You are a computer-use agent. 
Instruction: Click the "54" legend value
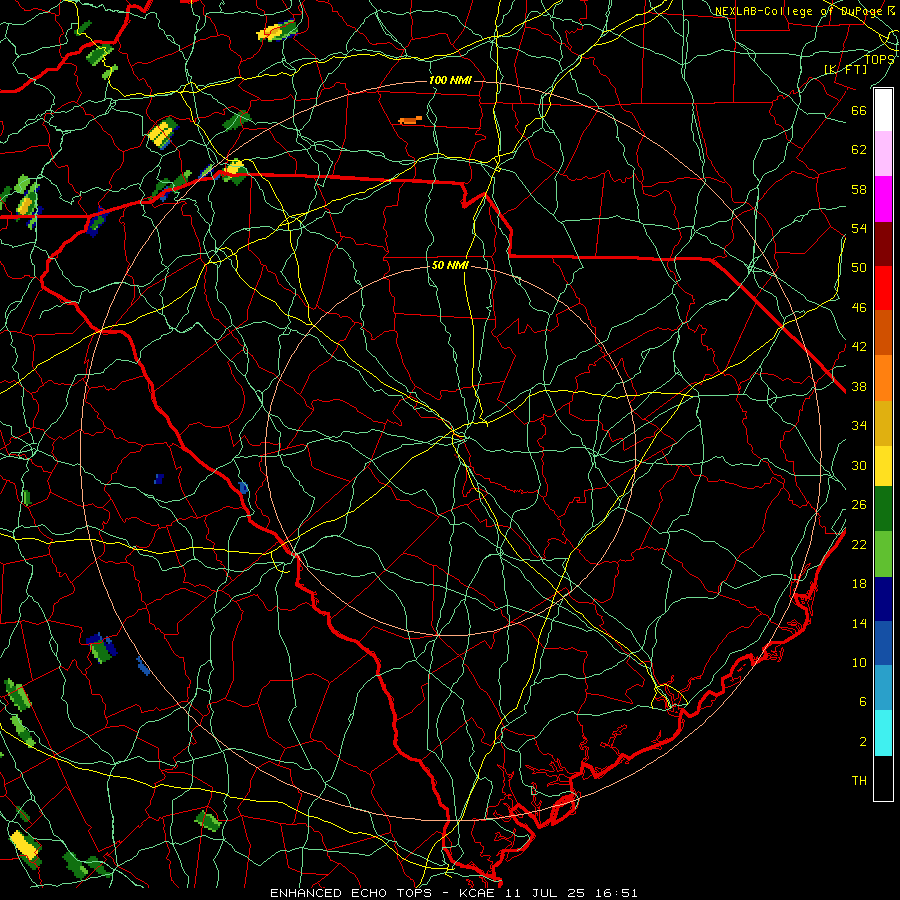859,228
